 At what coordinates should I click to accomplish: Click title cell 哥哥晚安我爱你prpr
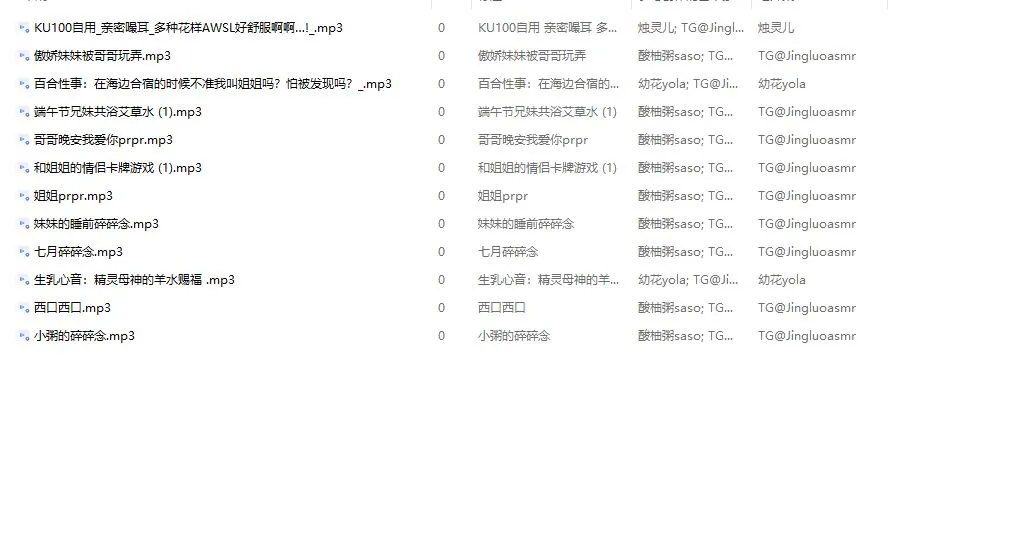(x=533, y=139)
